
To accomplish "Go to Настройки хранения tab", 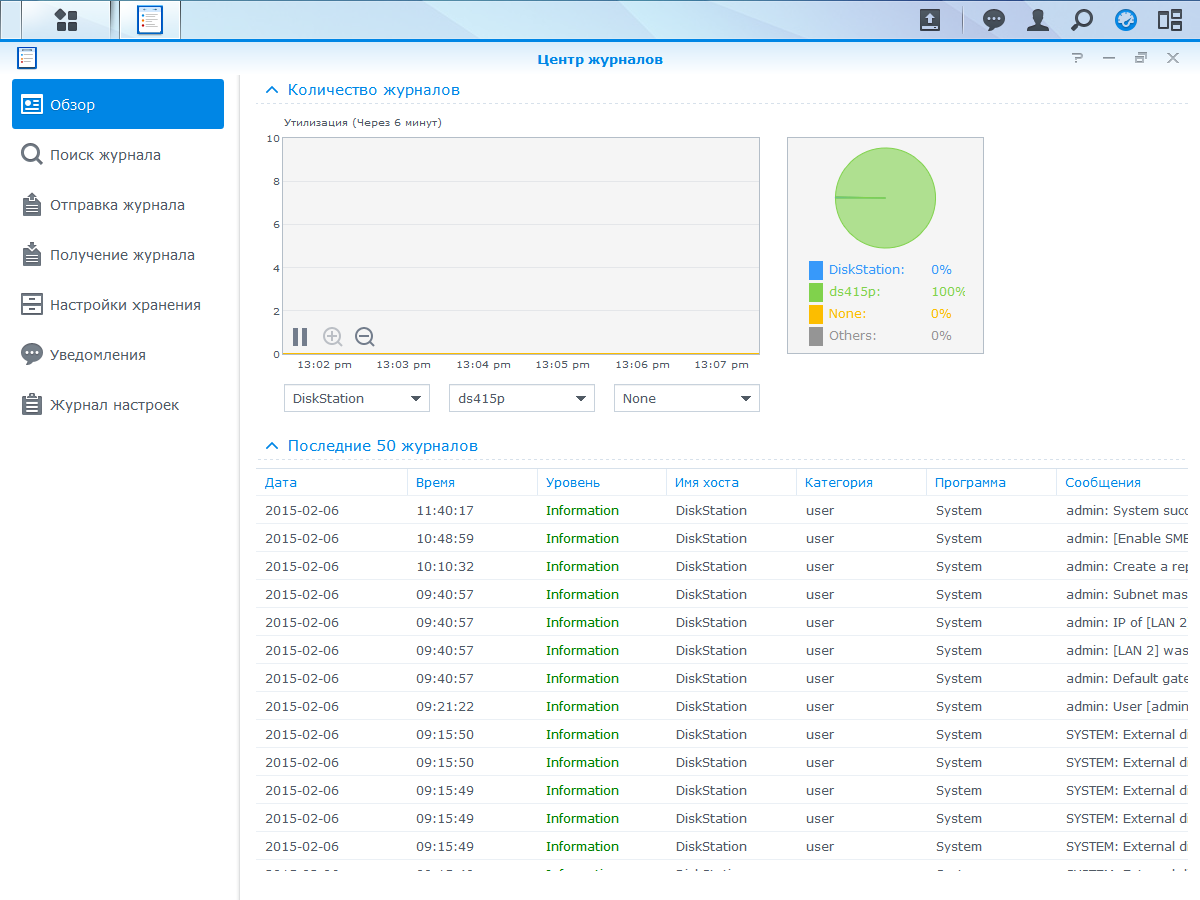I will click(125, 305).
